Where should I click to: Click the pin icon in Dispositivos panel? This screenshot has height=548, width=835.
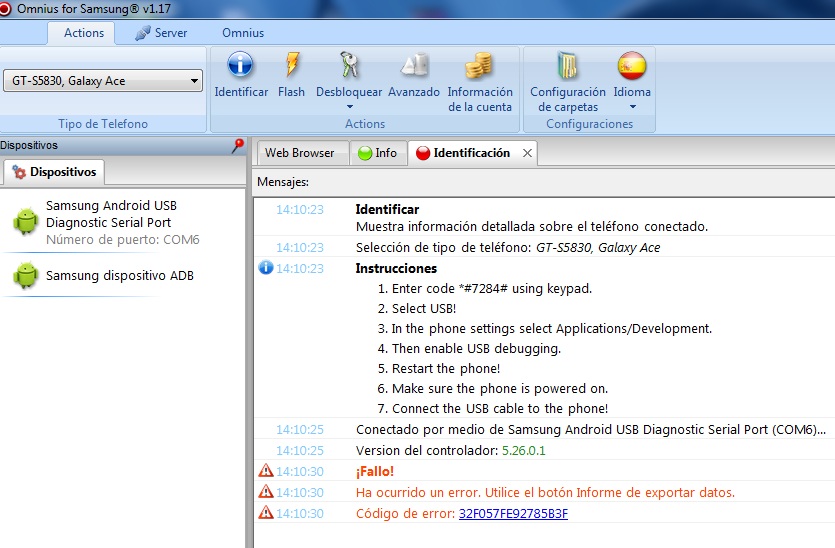coord(238,145)
